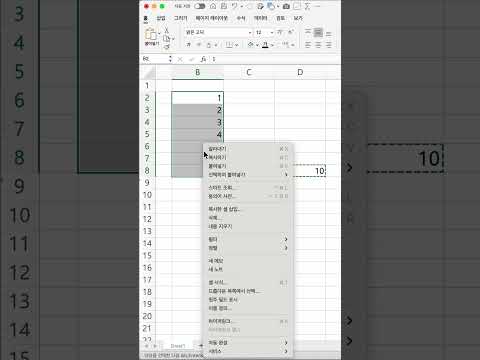Open the View ribbon tab
This screenshot has height=360, width=480.
[298, 18]
